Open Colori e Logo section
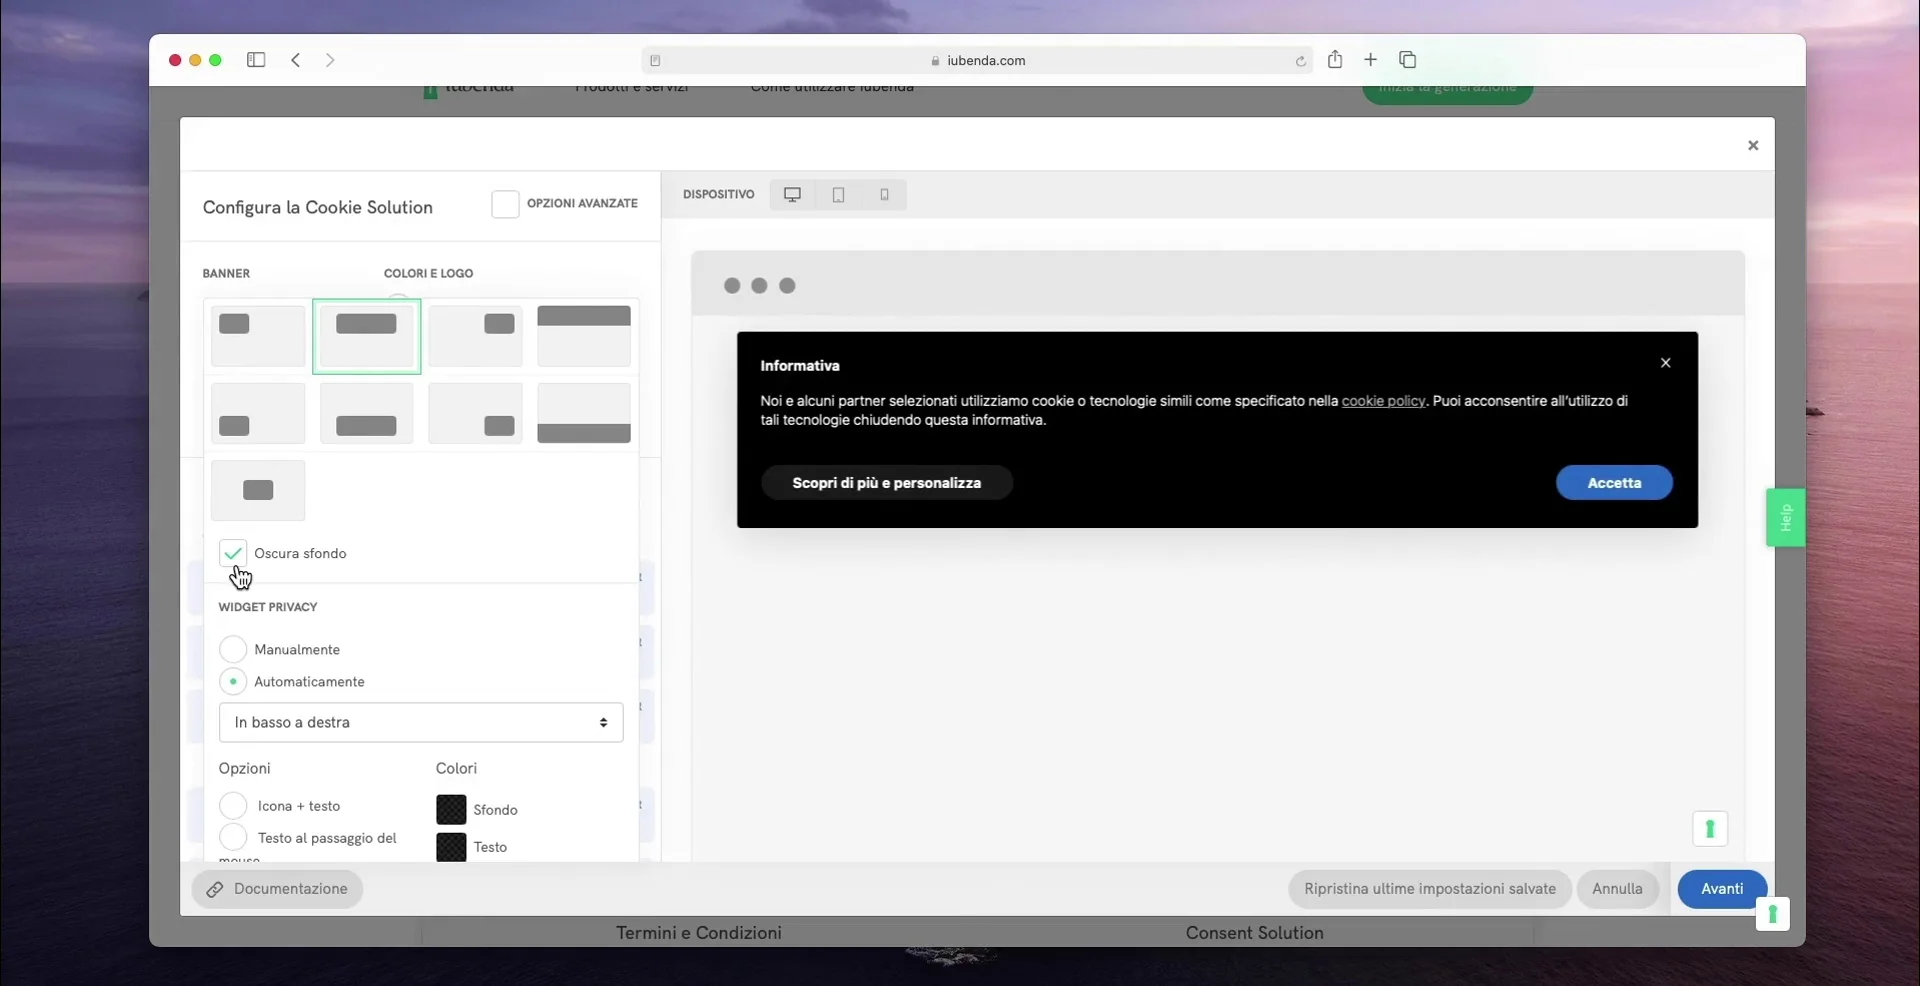The width and height of the screenshot is (1920, 986). (x=428, y=273)
